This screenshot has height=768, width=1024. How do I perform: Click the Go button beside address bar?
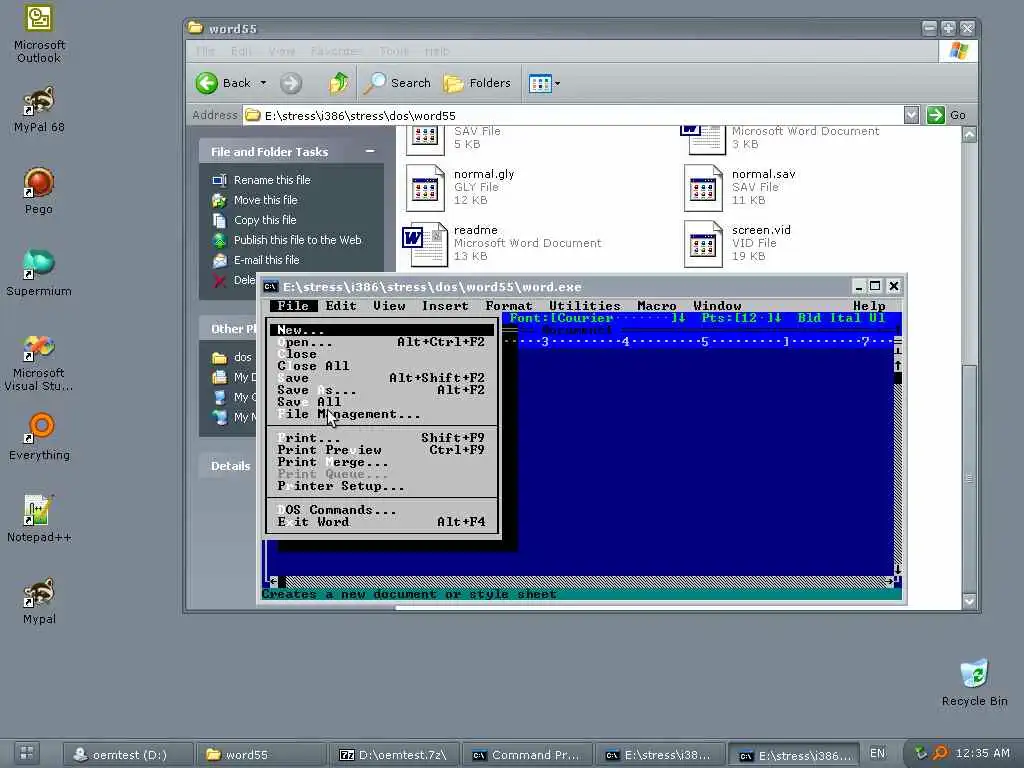946,115
